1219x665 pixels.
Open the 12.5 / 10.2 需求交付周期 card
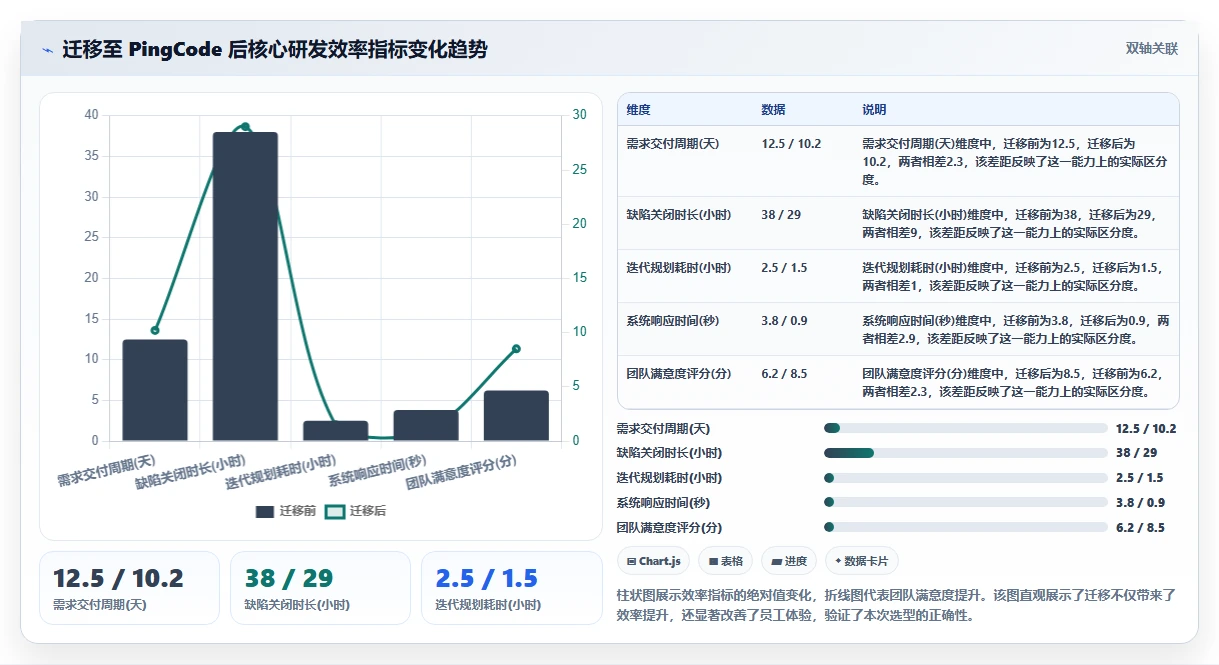coord(129,588)
